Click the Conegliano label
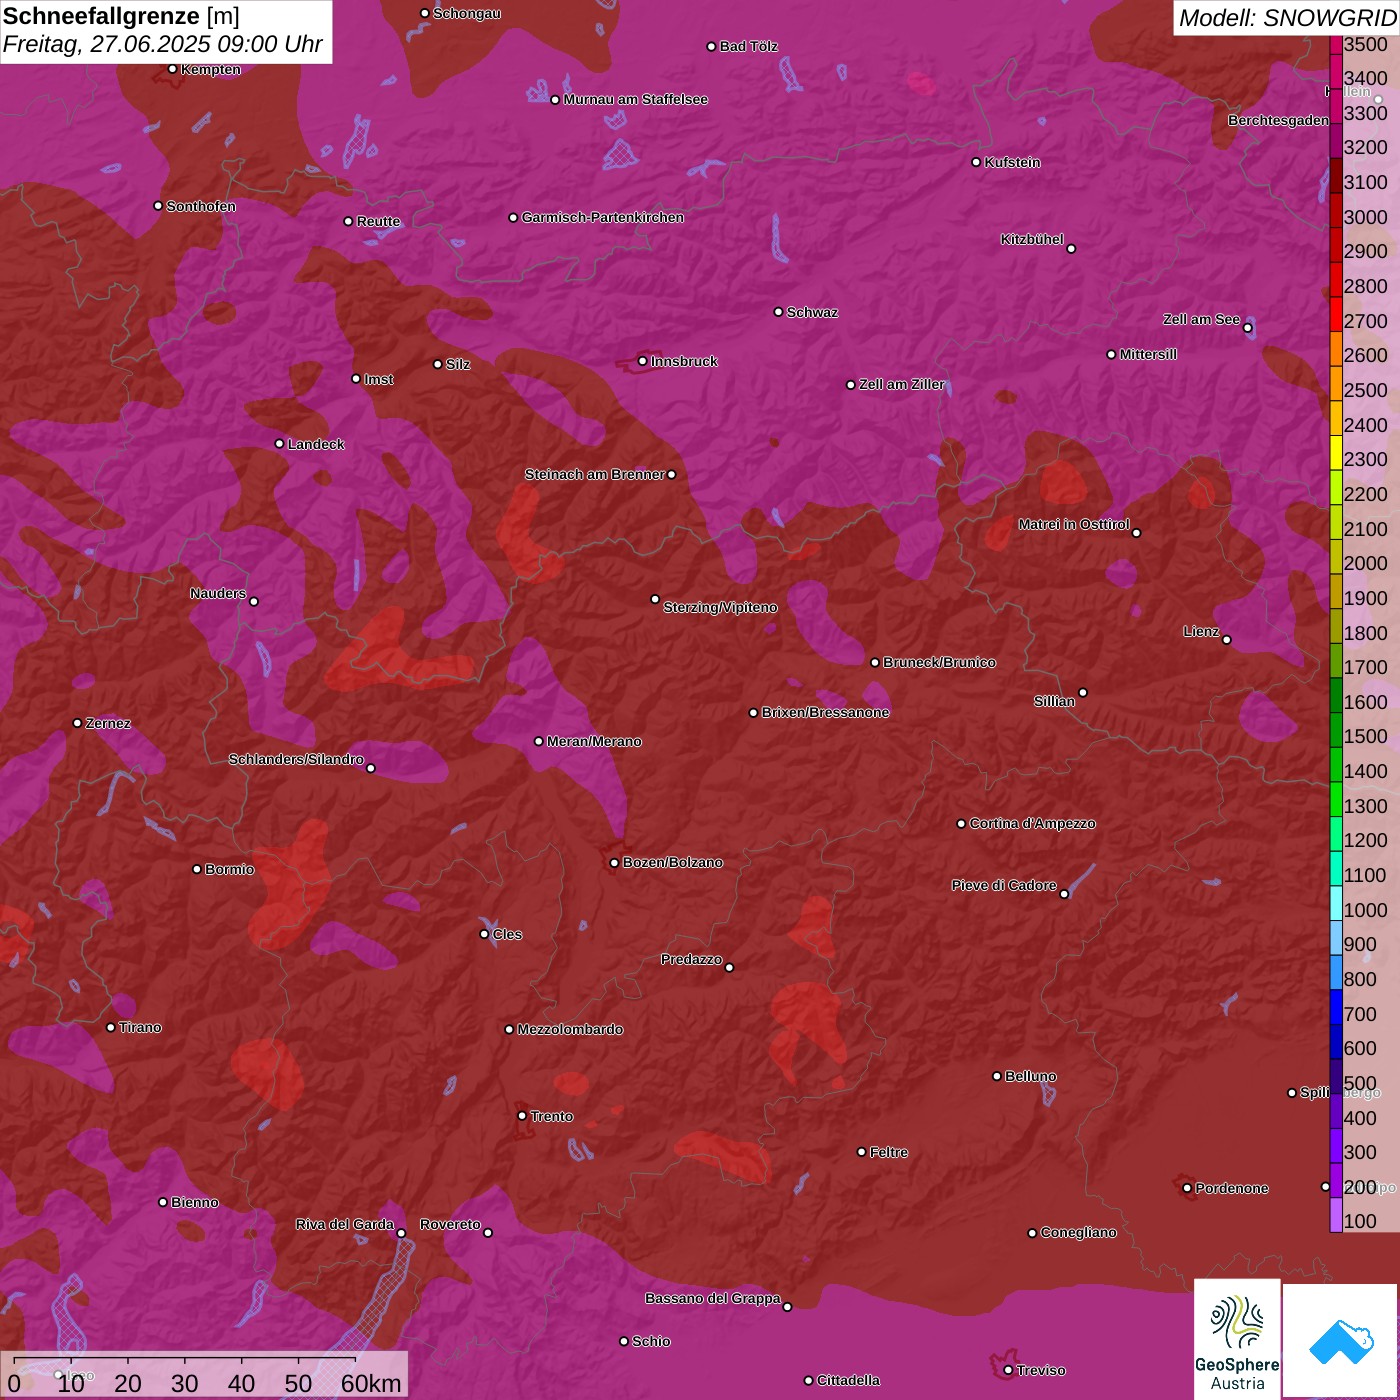Screen dimensions: 1400x1400 (1078, 1232)
